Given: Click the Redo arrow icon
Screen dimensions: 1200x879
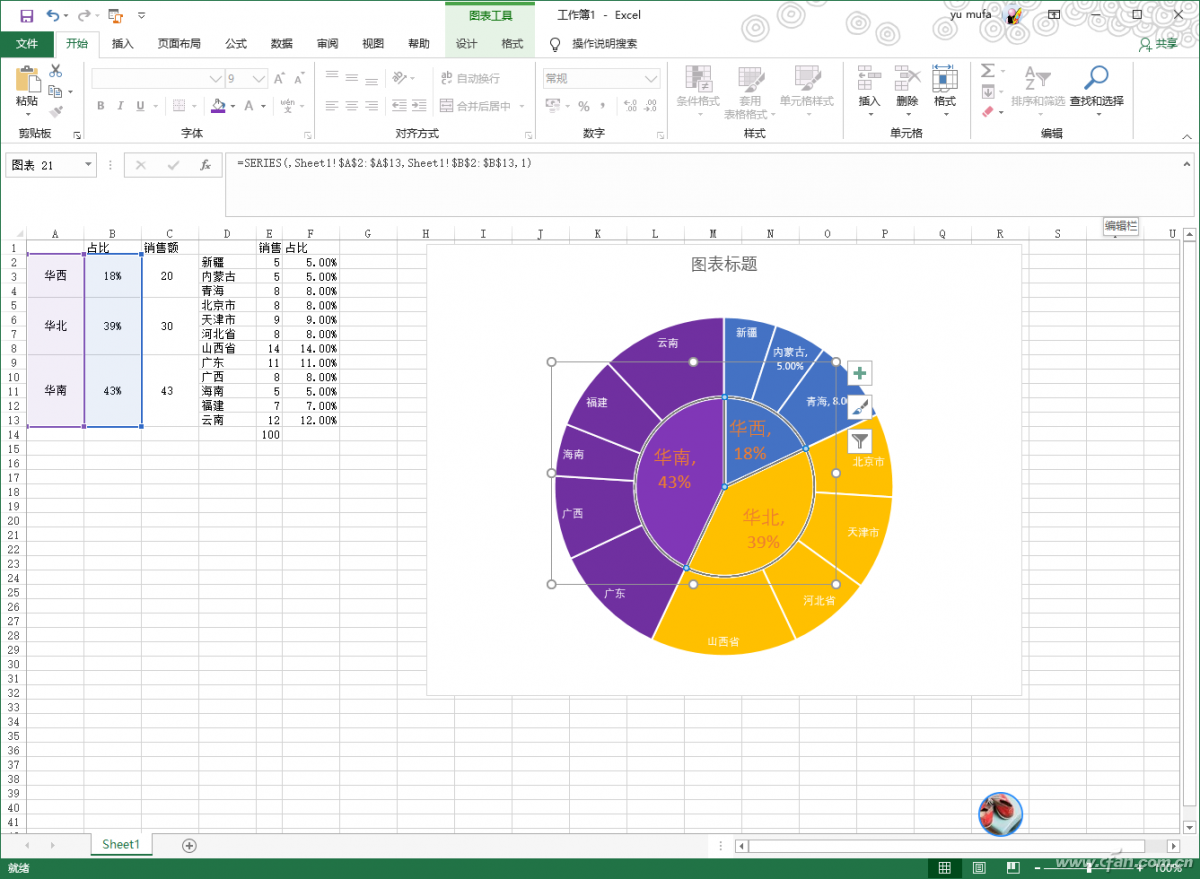Looking at the screenshot, I should pyautogui.click(x=84, y=15).
